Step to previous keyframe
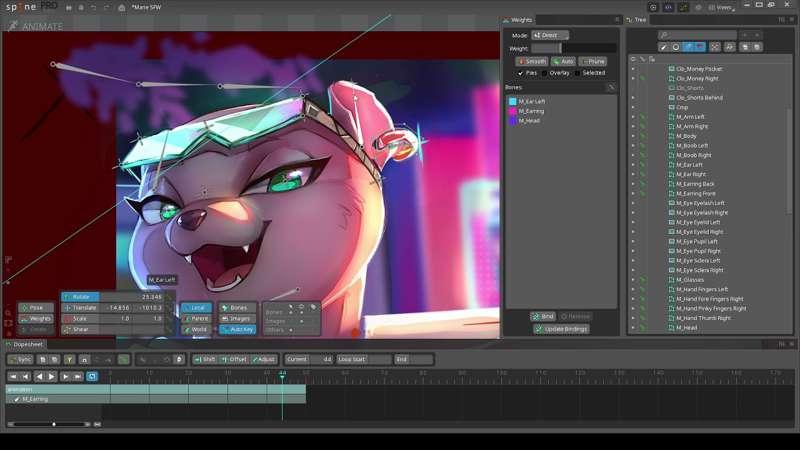Screen dimensions: 800x450 tap(26, 377)
